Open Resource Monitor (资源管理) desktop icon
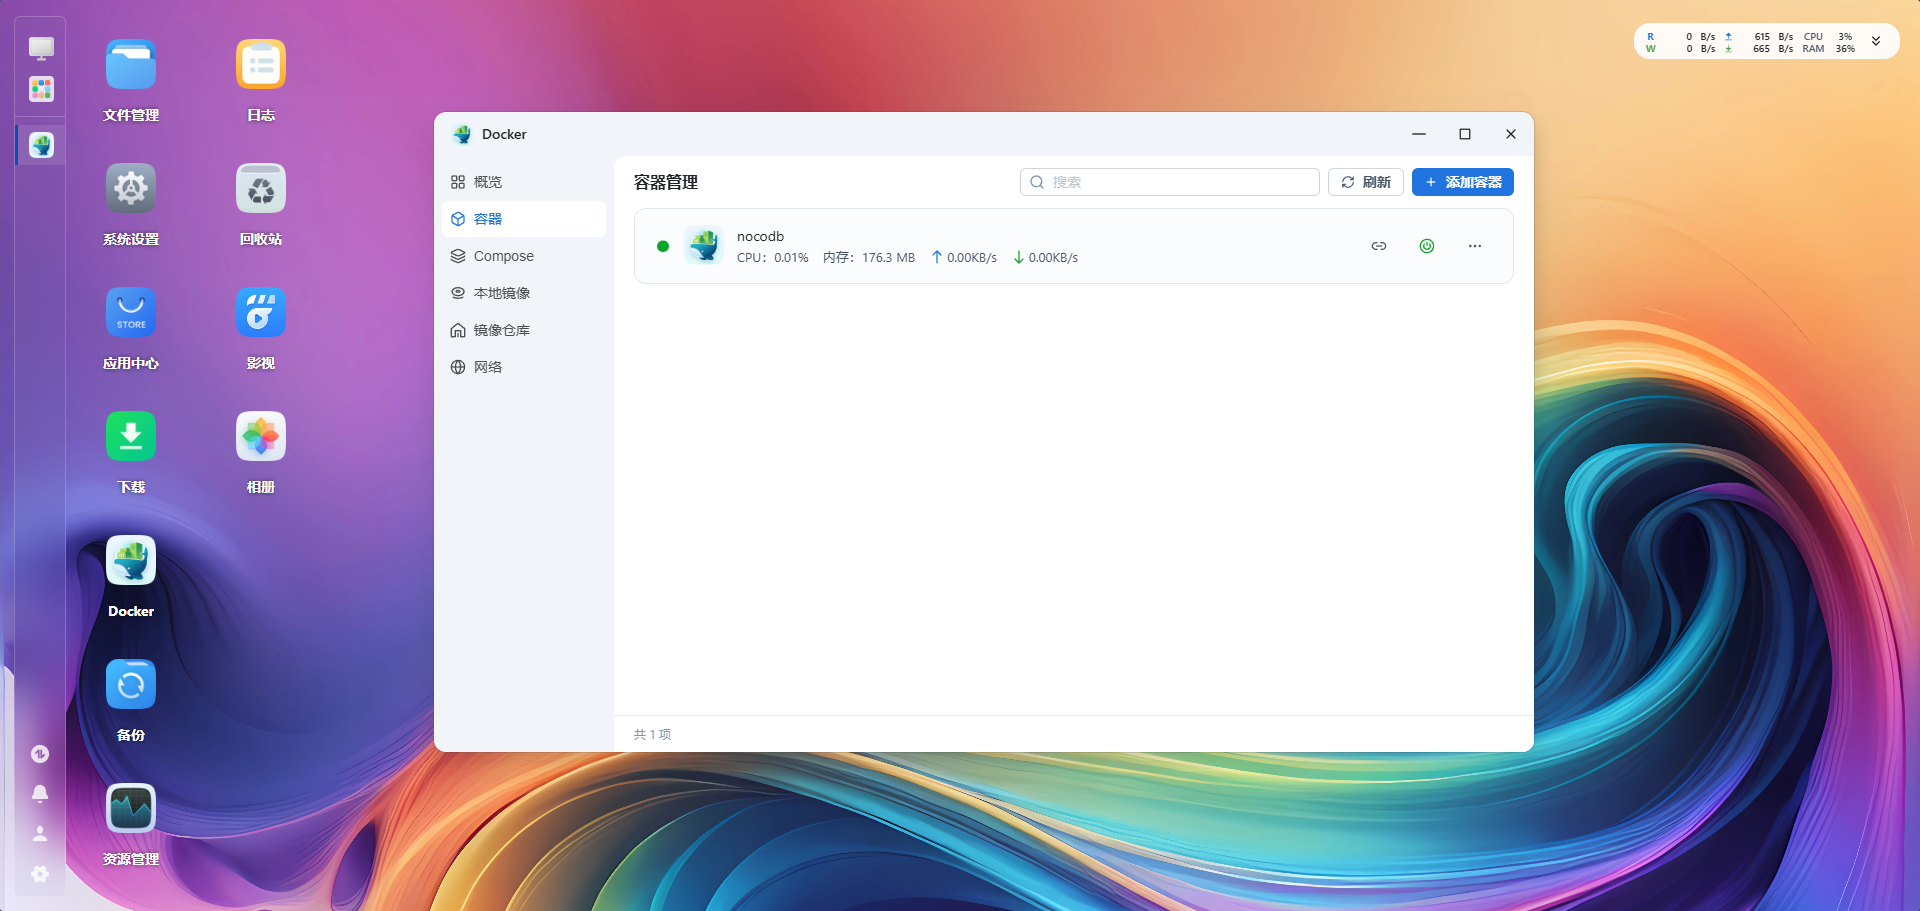 tap(131, 810)
